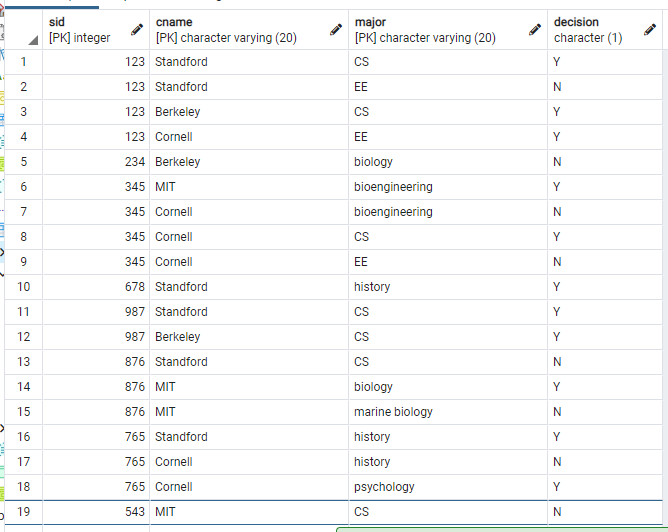668x532 pixels.
Task: Click the Berkeley cell in row 12
Action: [249, 337]
